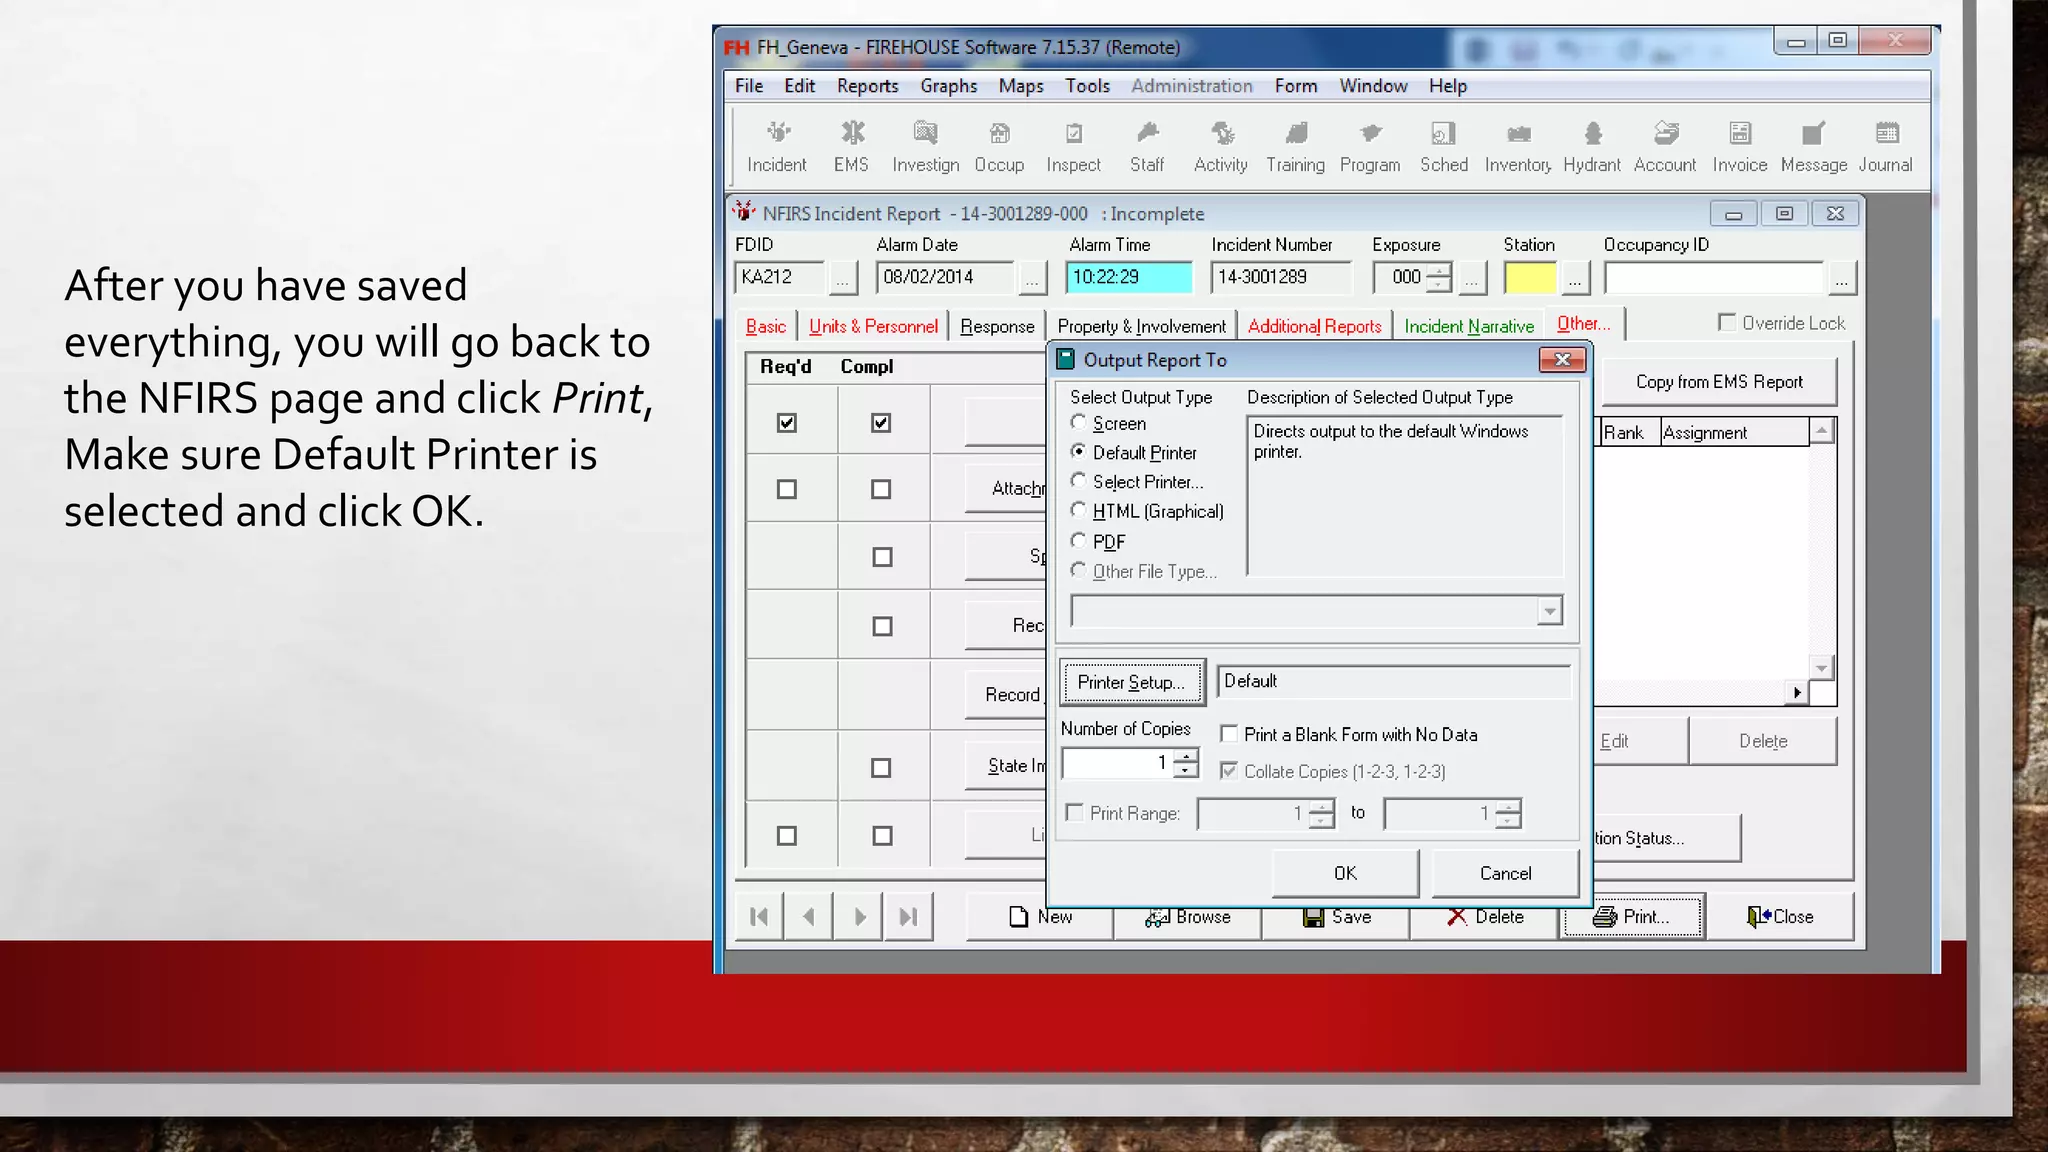The width and height of the screenshot is (2048, 1152).
Task: Go to last record navigation arrow
Action: click(x=908, y=917)
